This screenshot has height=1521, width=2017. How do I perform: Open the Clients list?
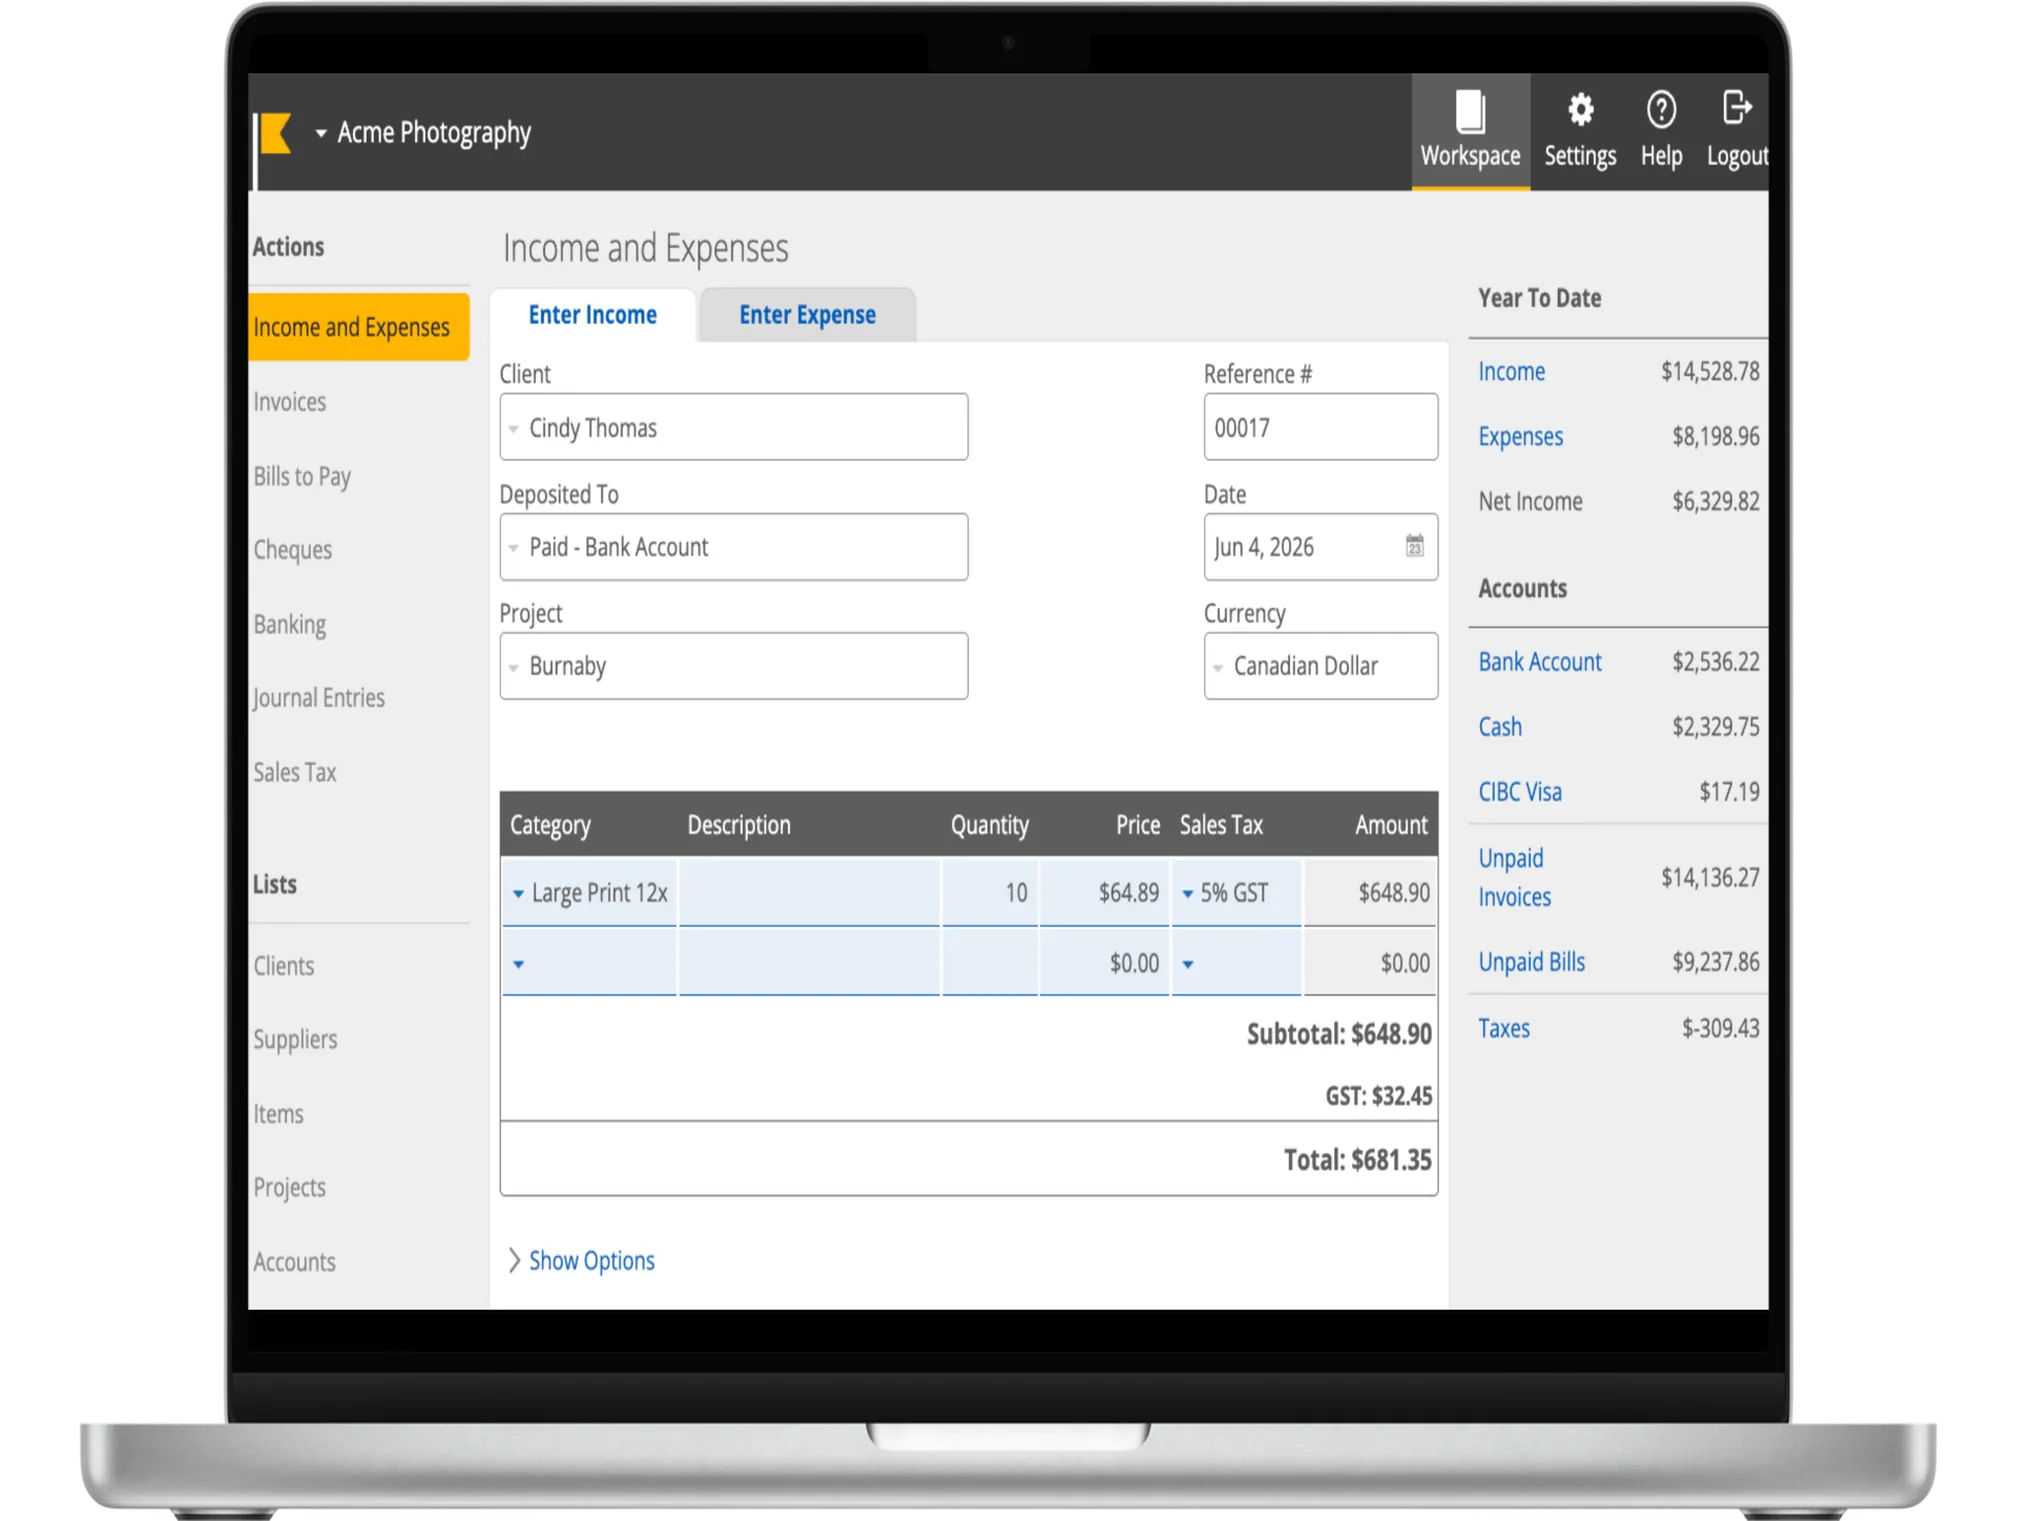pyautogui.click(x=283, y=966)
